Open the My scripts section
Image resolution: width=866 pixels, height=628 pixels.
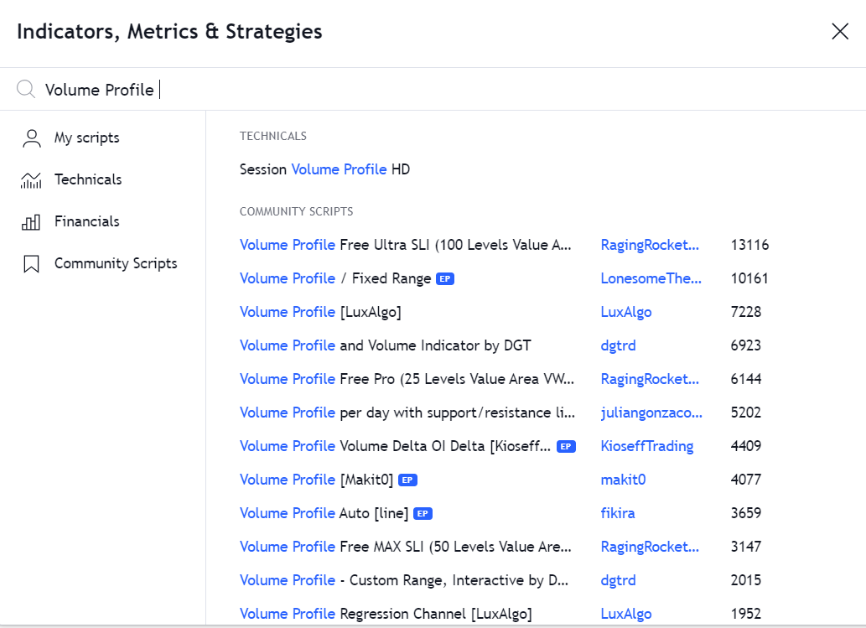87,138
